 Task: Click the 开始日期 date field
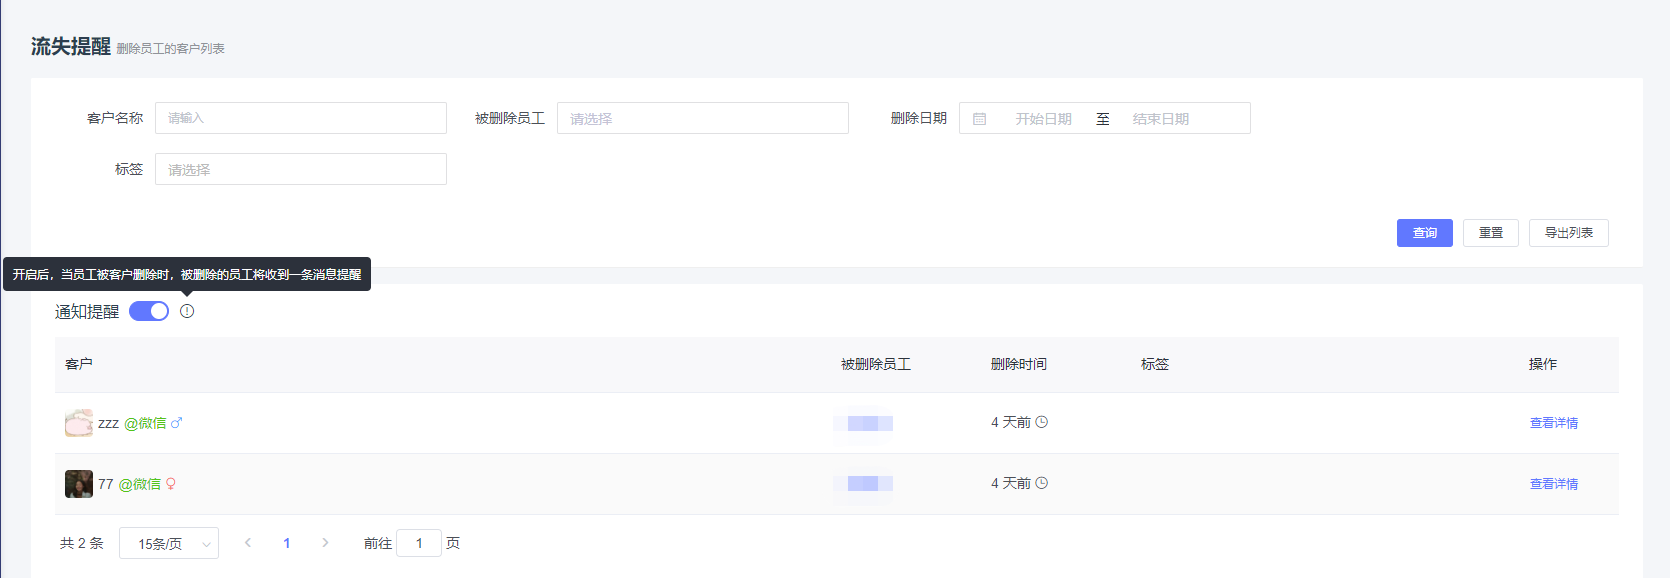coord(1043,119)
